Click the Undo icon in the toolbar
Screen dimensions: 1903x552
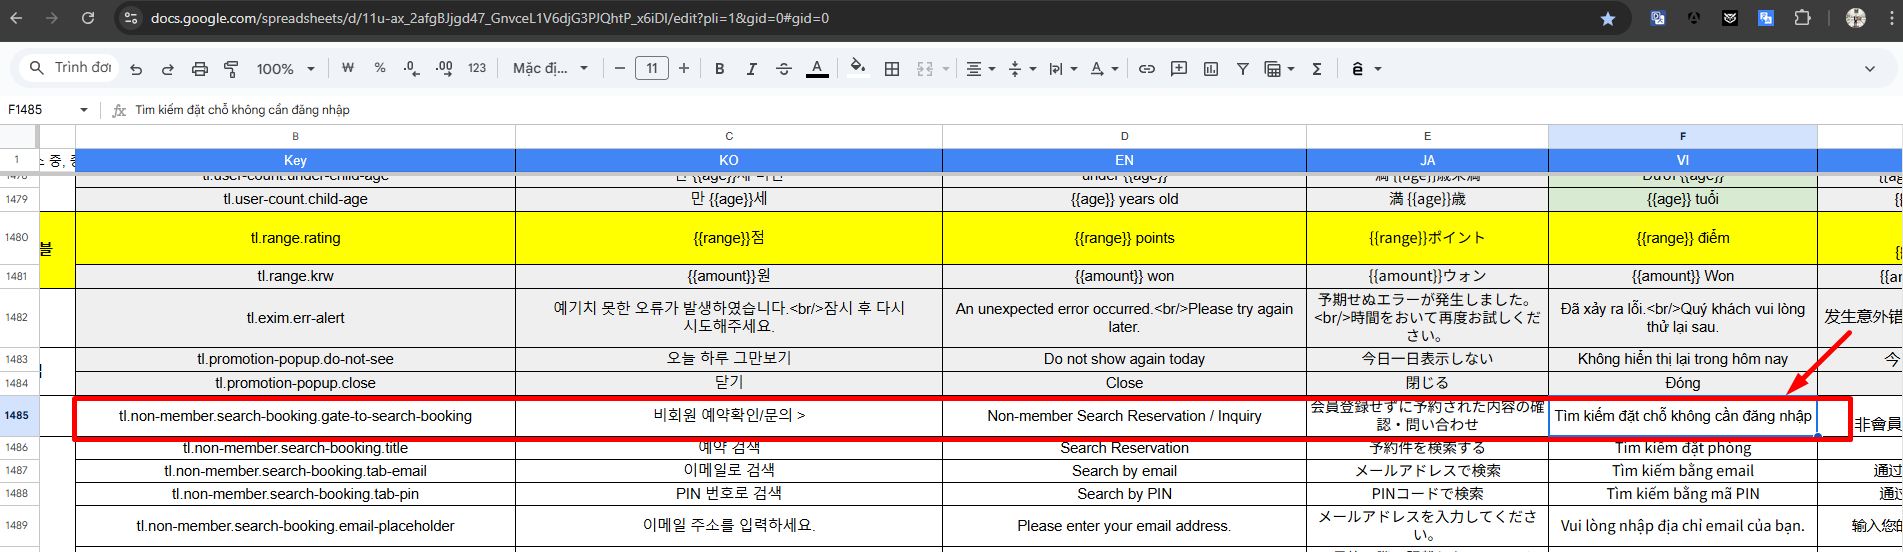coord(136,69)
